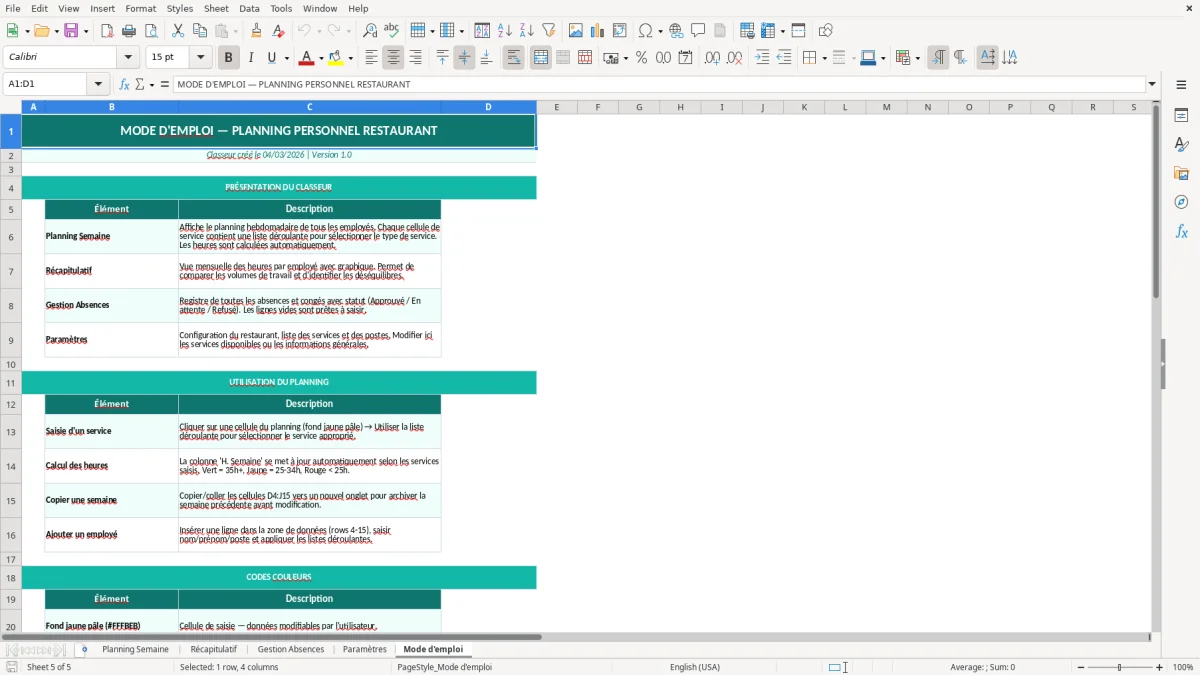
Task: Export directly as PDF
Action: (107, 31)
